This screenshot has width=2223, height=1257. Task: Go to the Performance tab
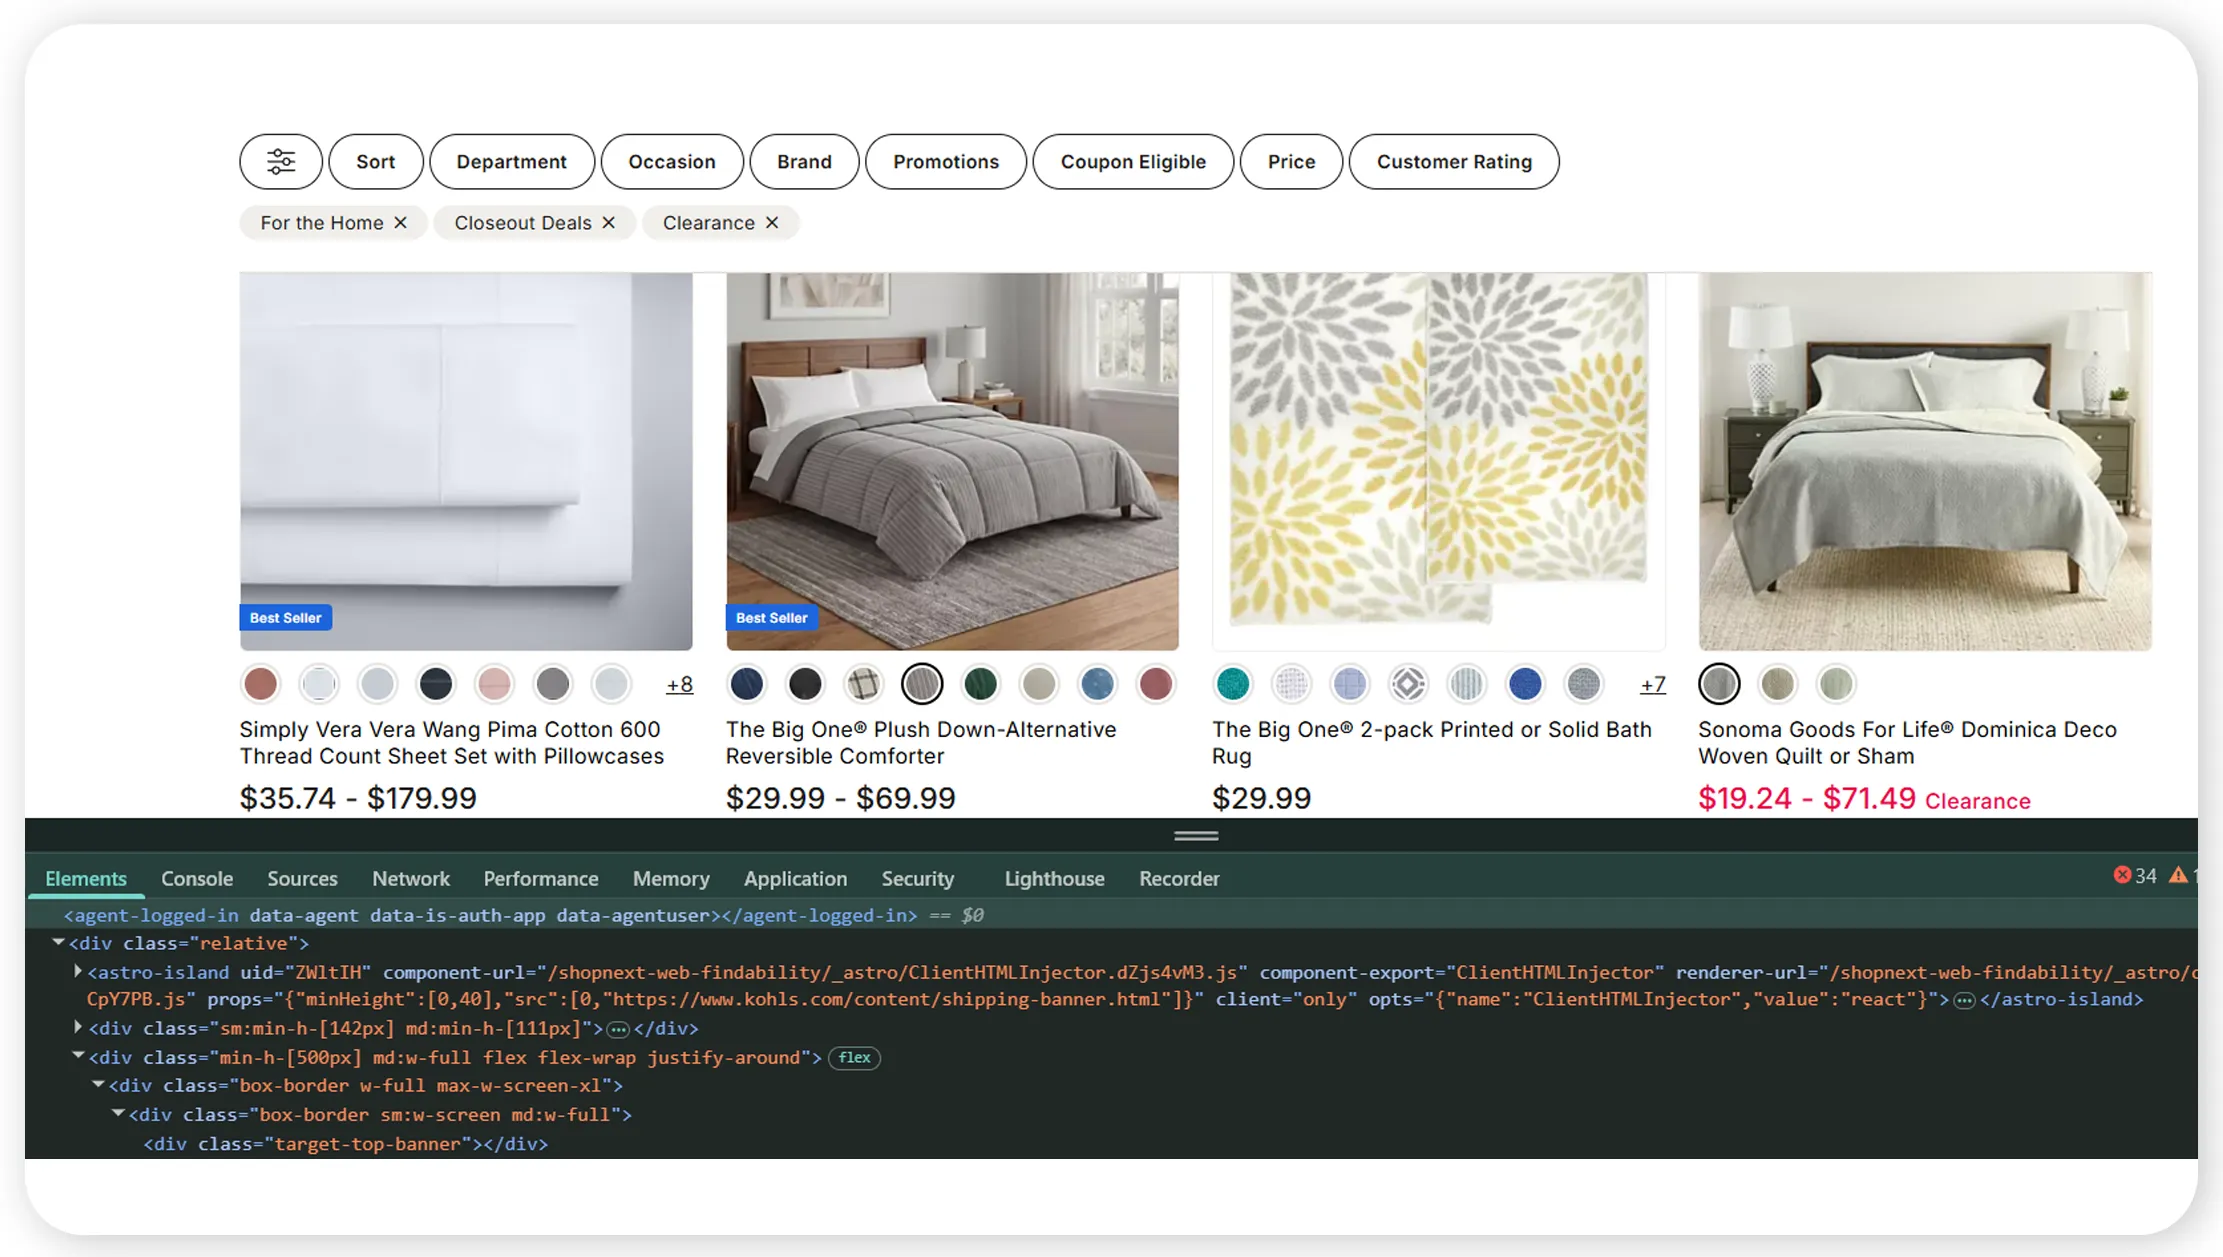(x=541, y=878)
